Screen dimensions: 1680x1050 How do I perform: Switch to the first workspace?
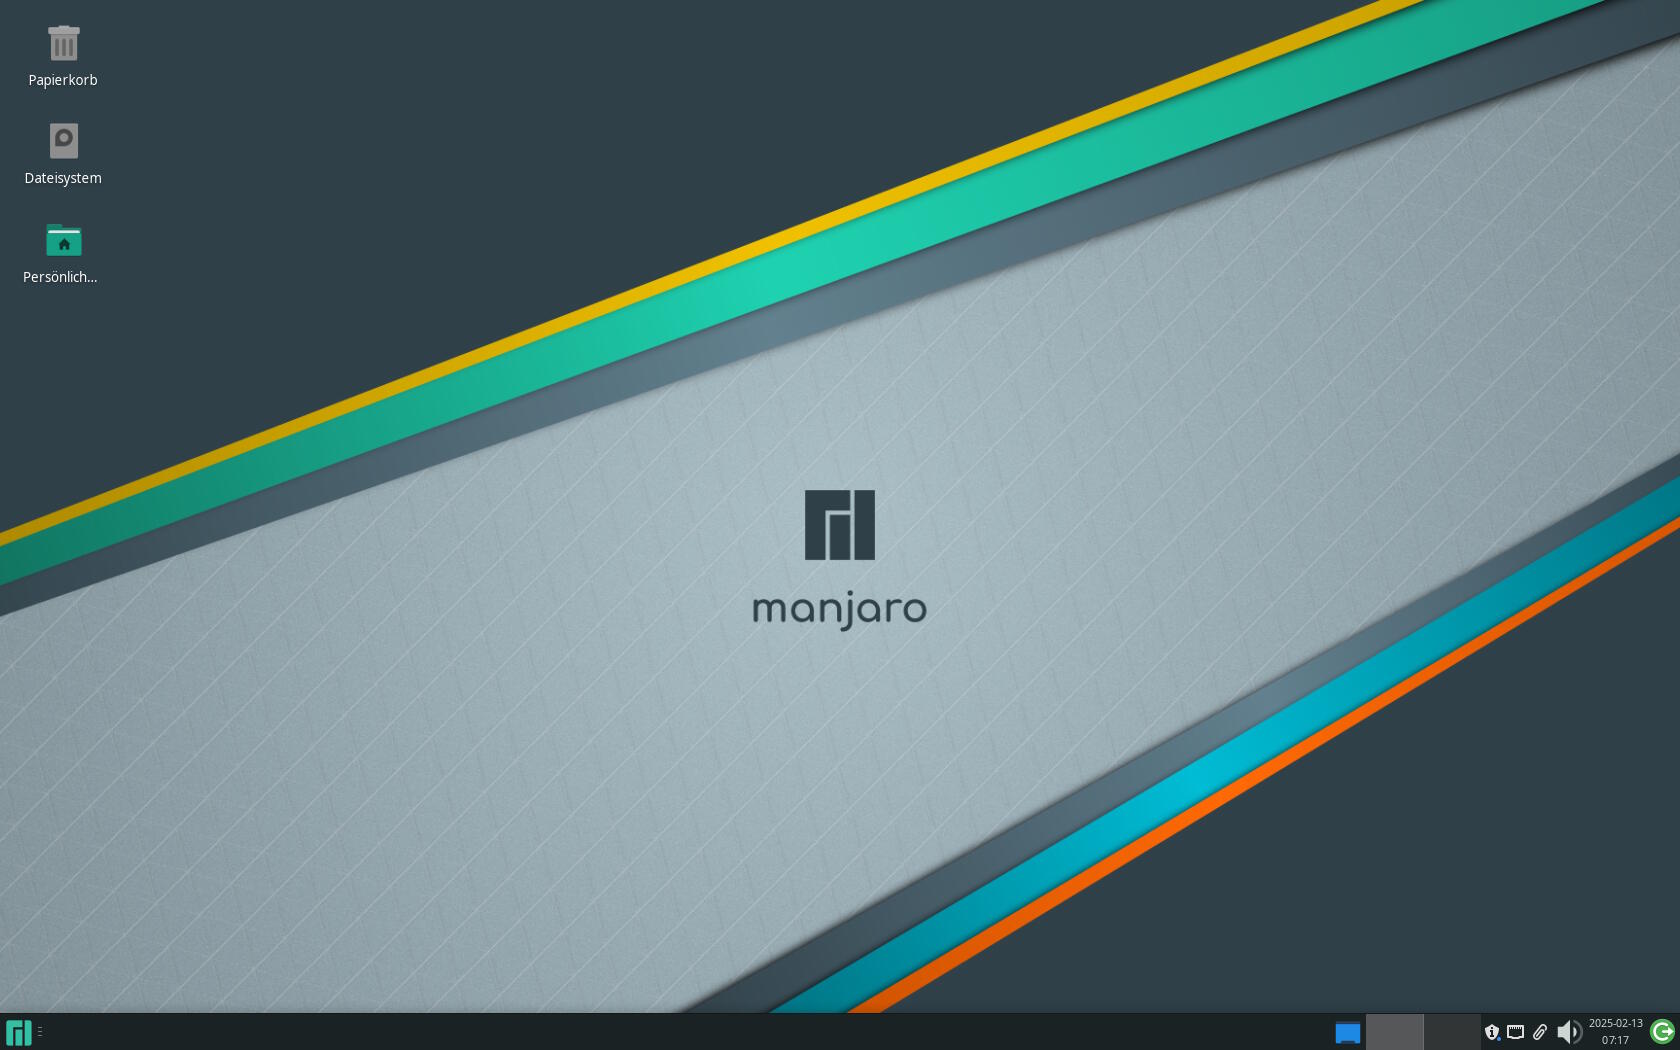pyautogui.click(x=1394, y=1032)
